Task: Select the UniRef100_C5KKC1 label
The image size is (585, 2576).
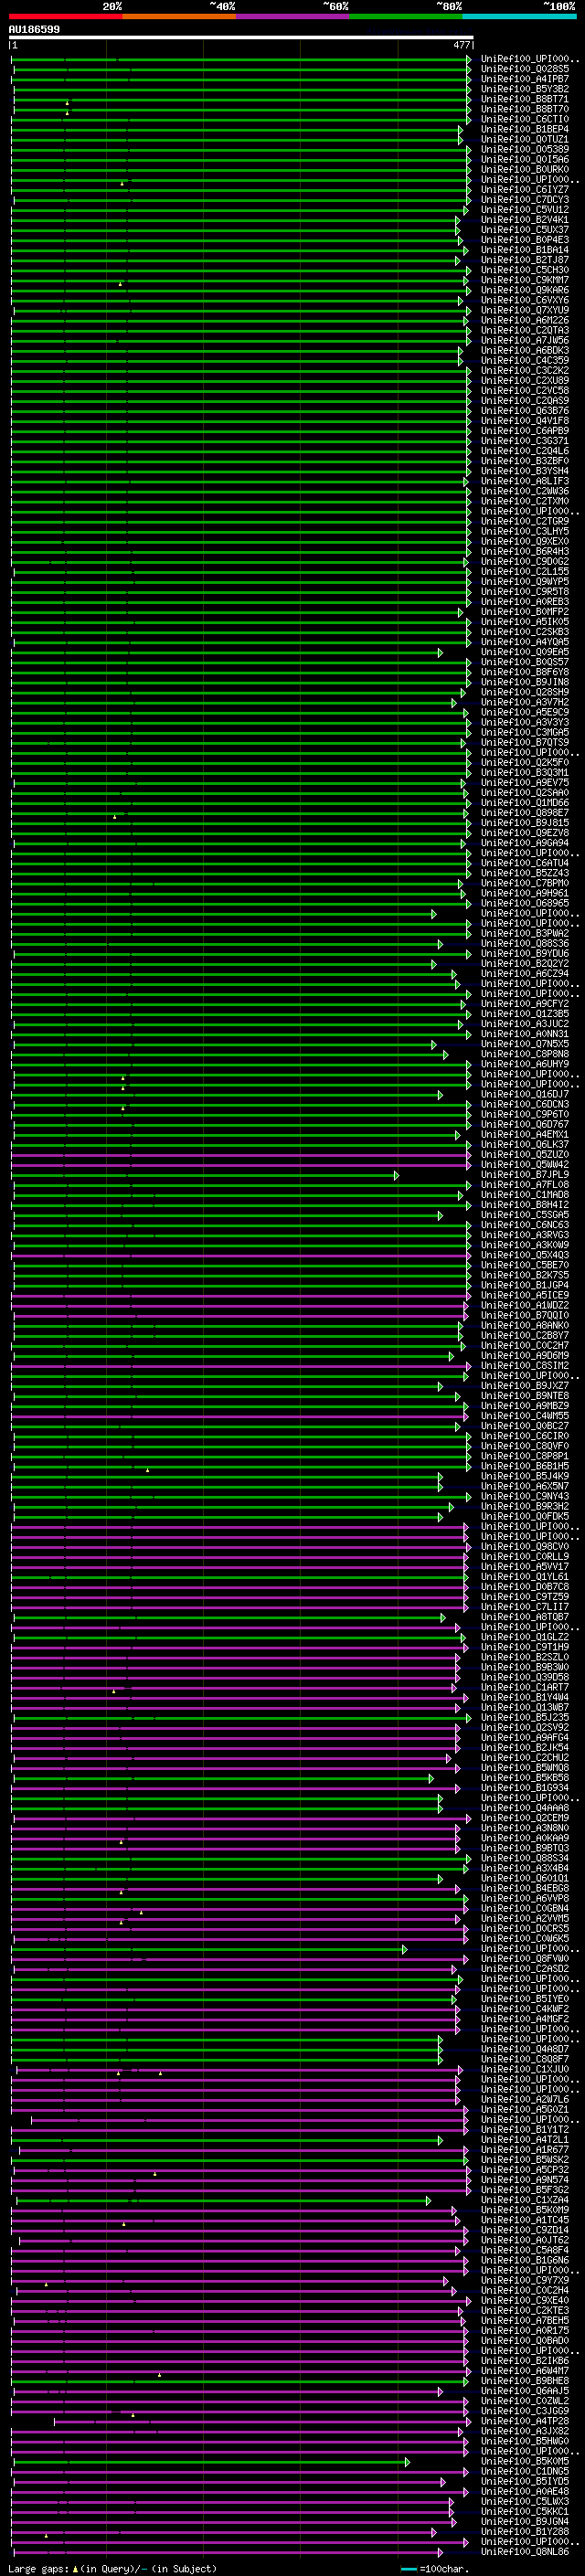Action: click(525, 2511)
